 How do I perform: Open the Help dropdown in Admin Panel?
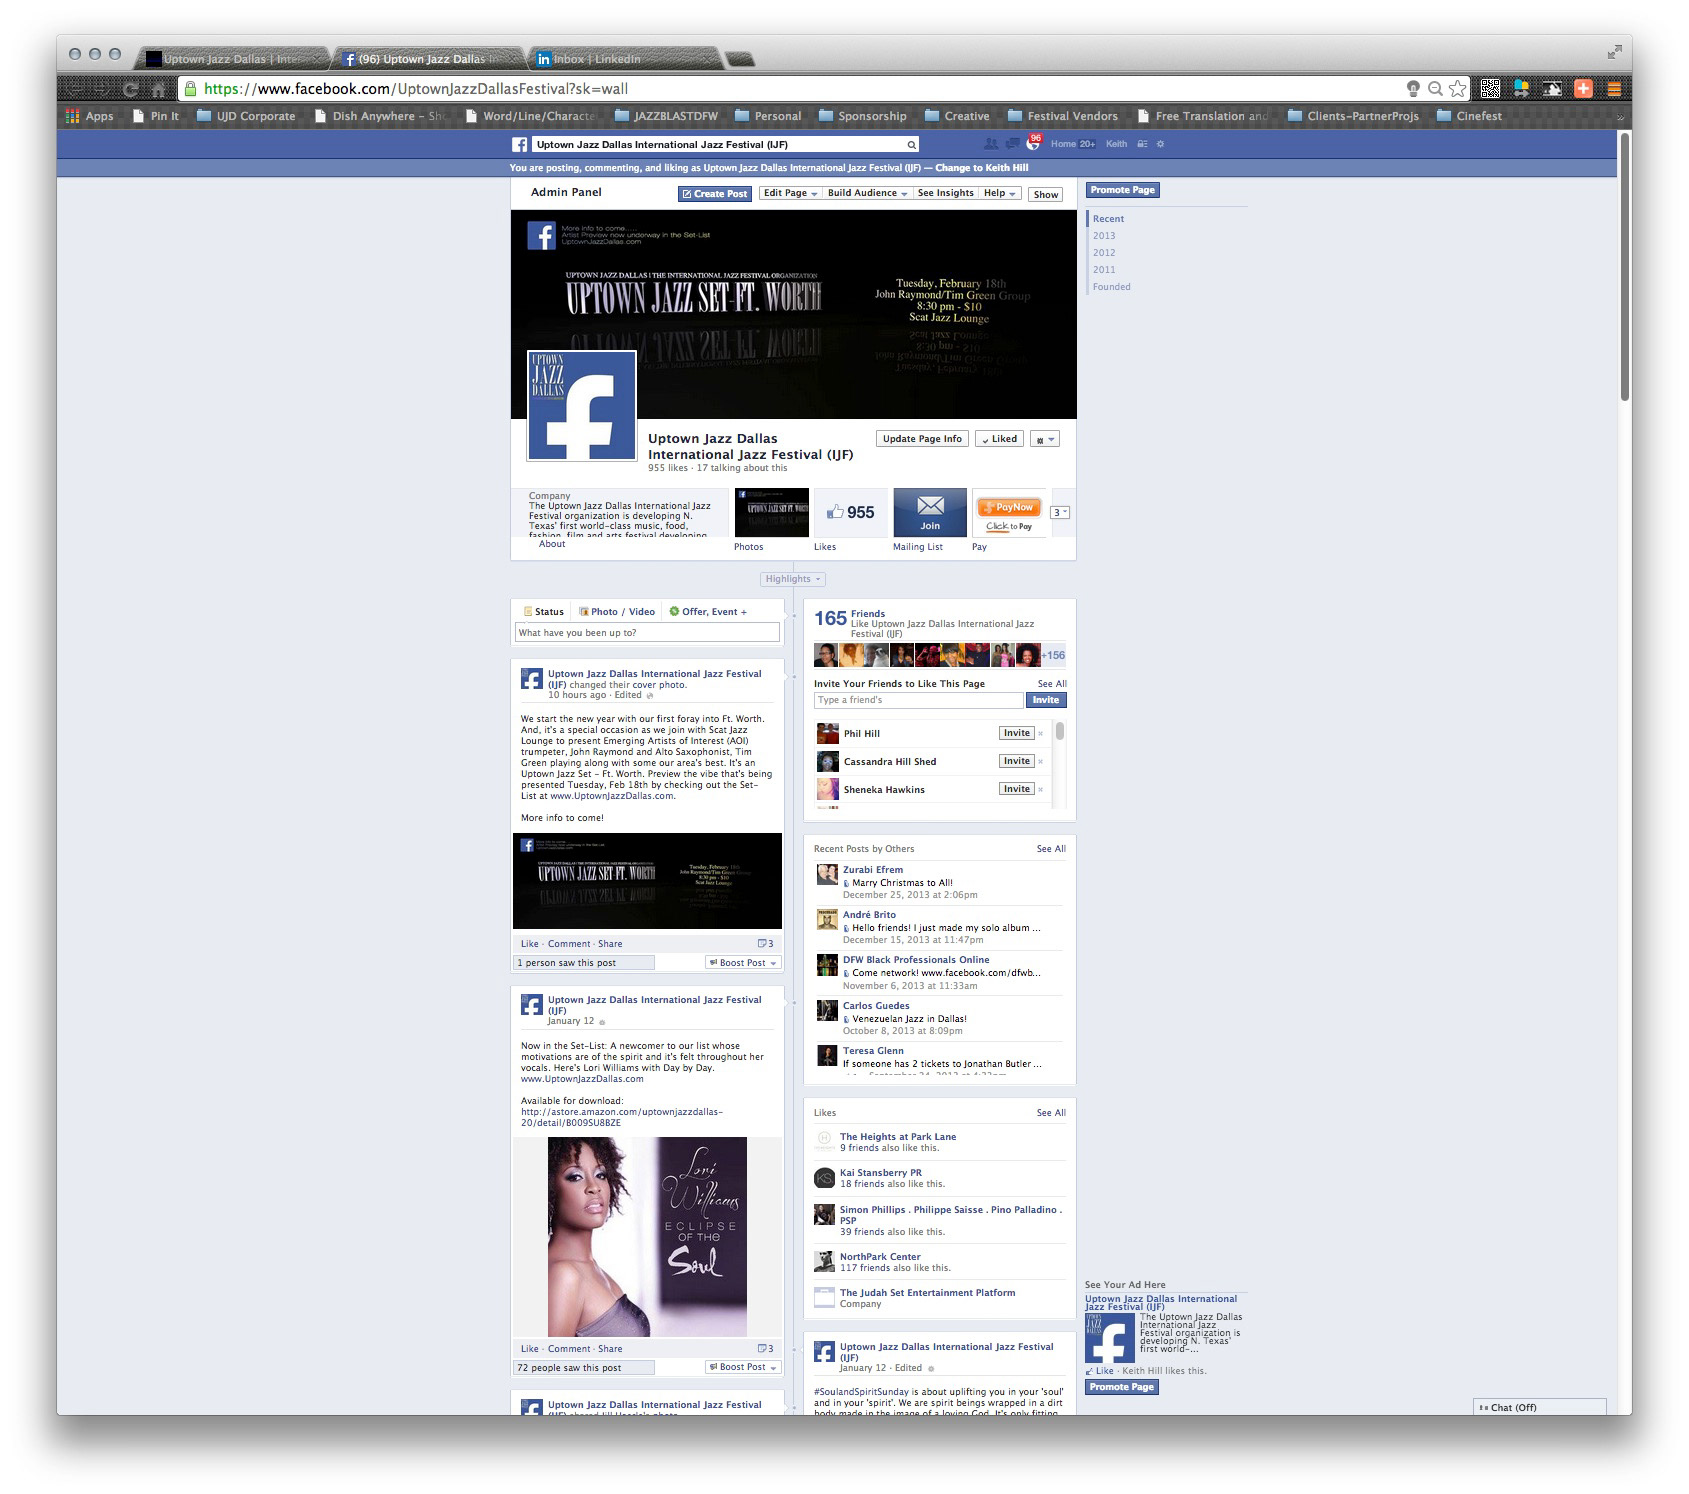(1000, 193)
